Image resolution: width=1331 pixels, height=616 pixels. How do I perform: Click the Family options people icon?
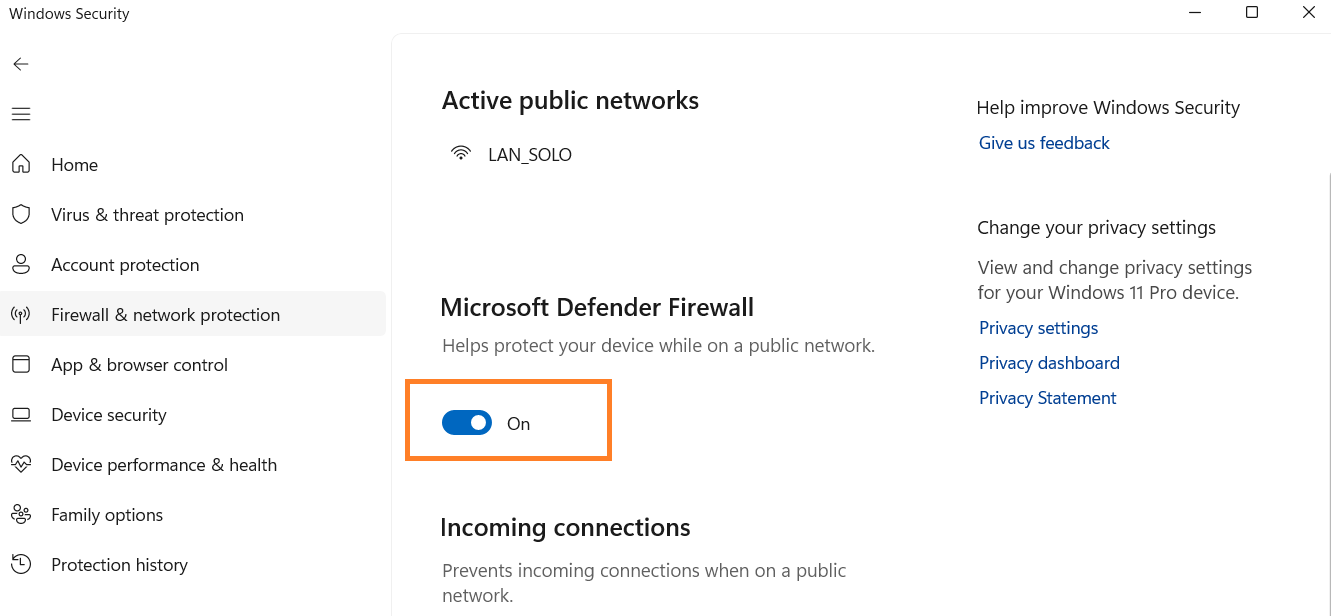tap(21, 515)
